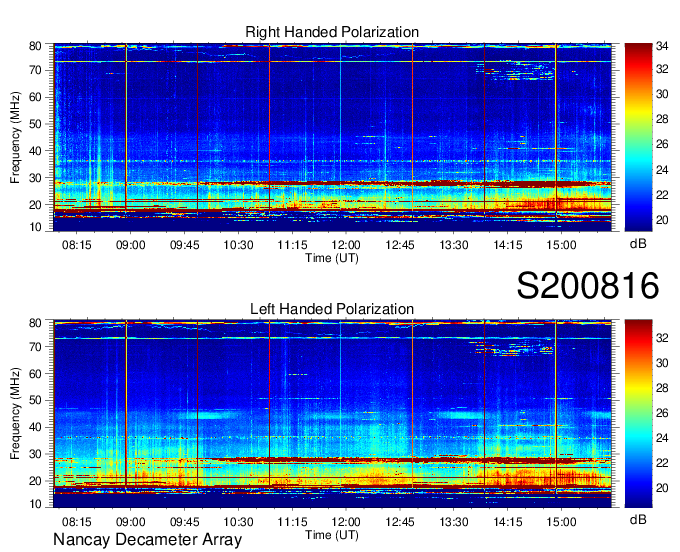The height and width of the screenshot is (552, 680).
Task: Click the Right Handed Polarization spectrogram image
Action: 332,137
